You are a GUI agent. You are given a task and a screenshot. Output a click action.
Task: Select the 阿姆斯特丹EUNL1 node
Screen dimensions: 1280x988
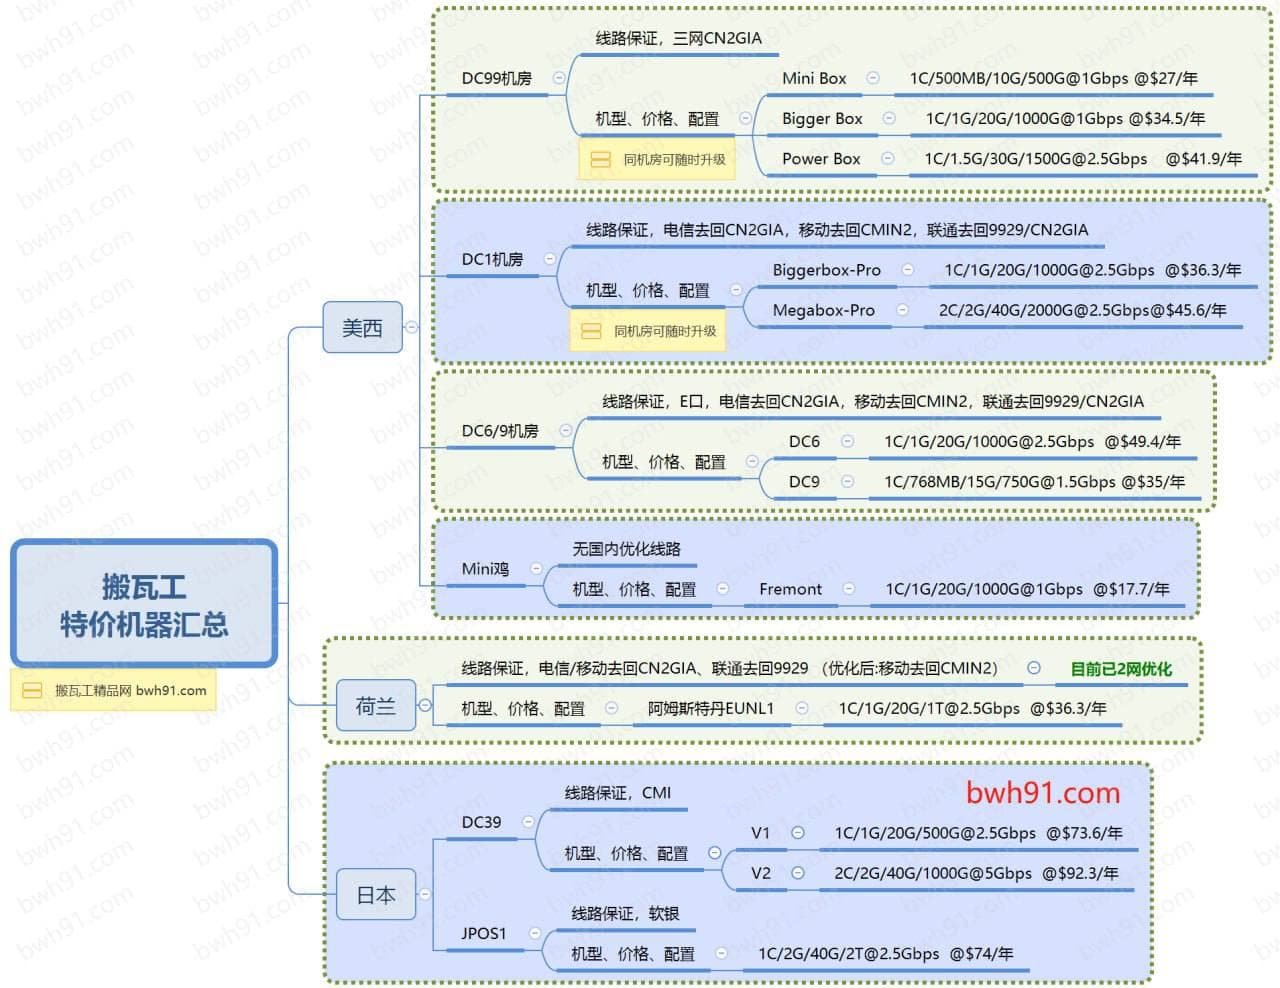click(x=710, y=708)
